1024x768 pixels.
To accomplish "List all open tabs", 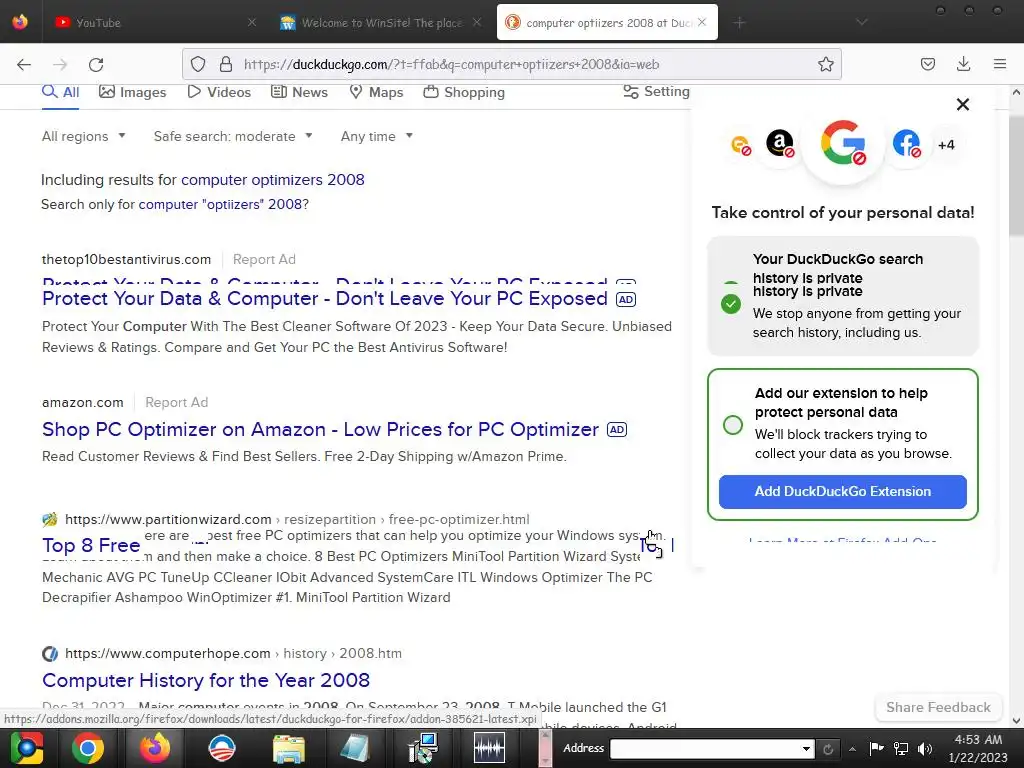I will [861, 22].
